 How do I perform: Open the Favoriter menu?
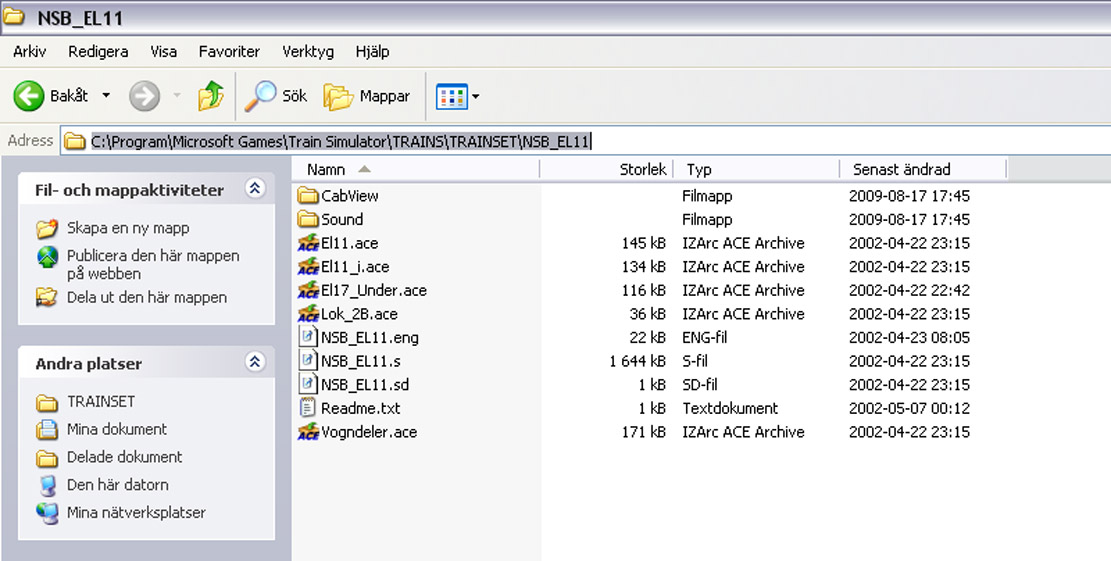click(229, 52)
